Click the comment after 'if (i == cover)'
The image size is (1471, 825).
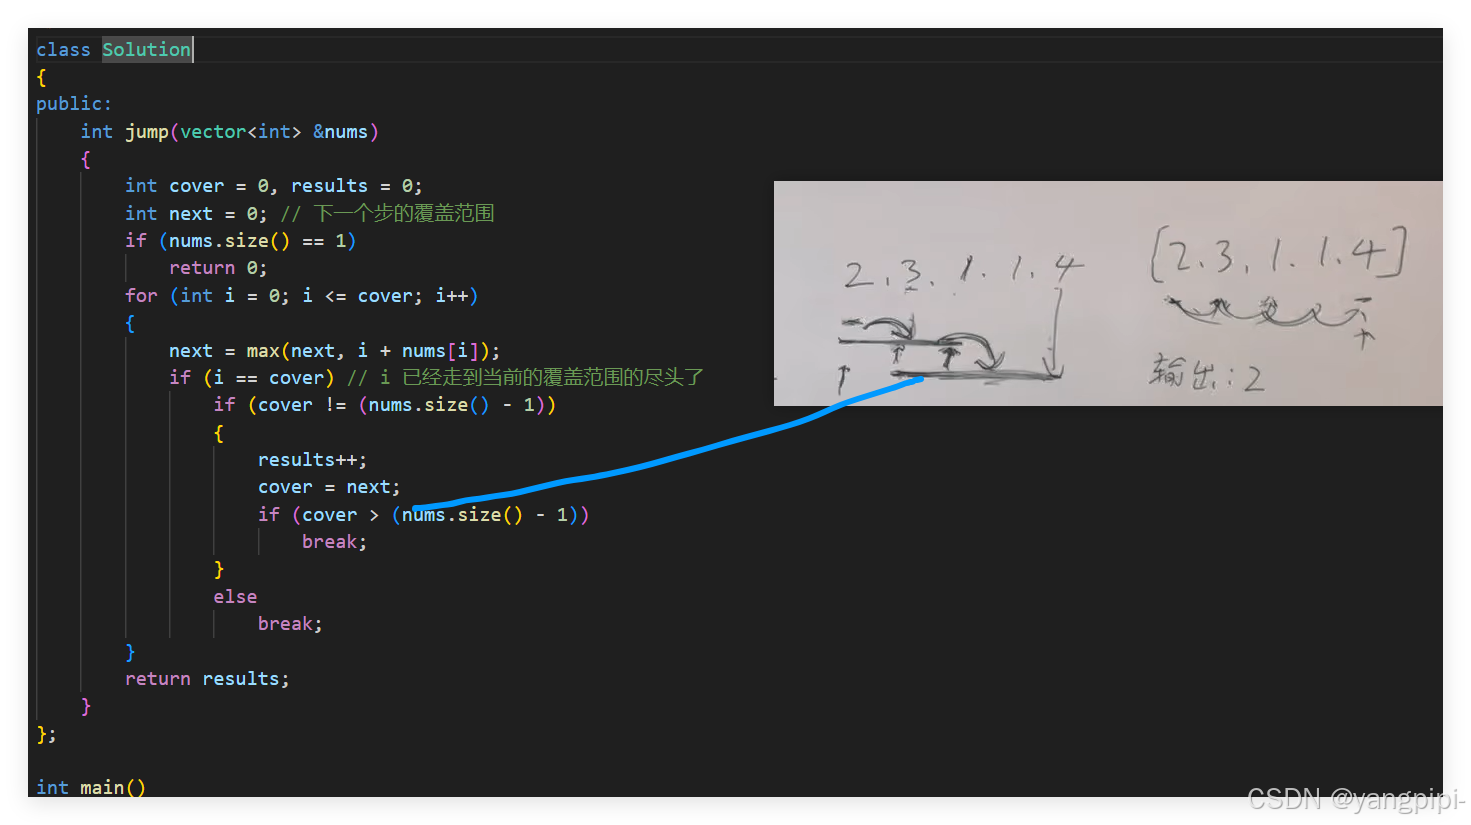[526, 378]
